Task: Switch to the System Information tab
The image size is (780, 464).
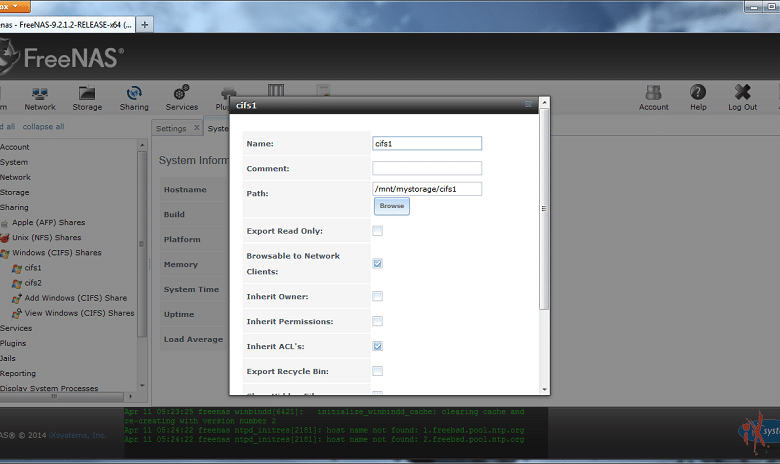Action: coord(218,128)
